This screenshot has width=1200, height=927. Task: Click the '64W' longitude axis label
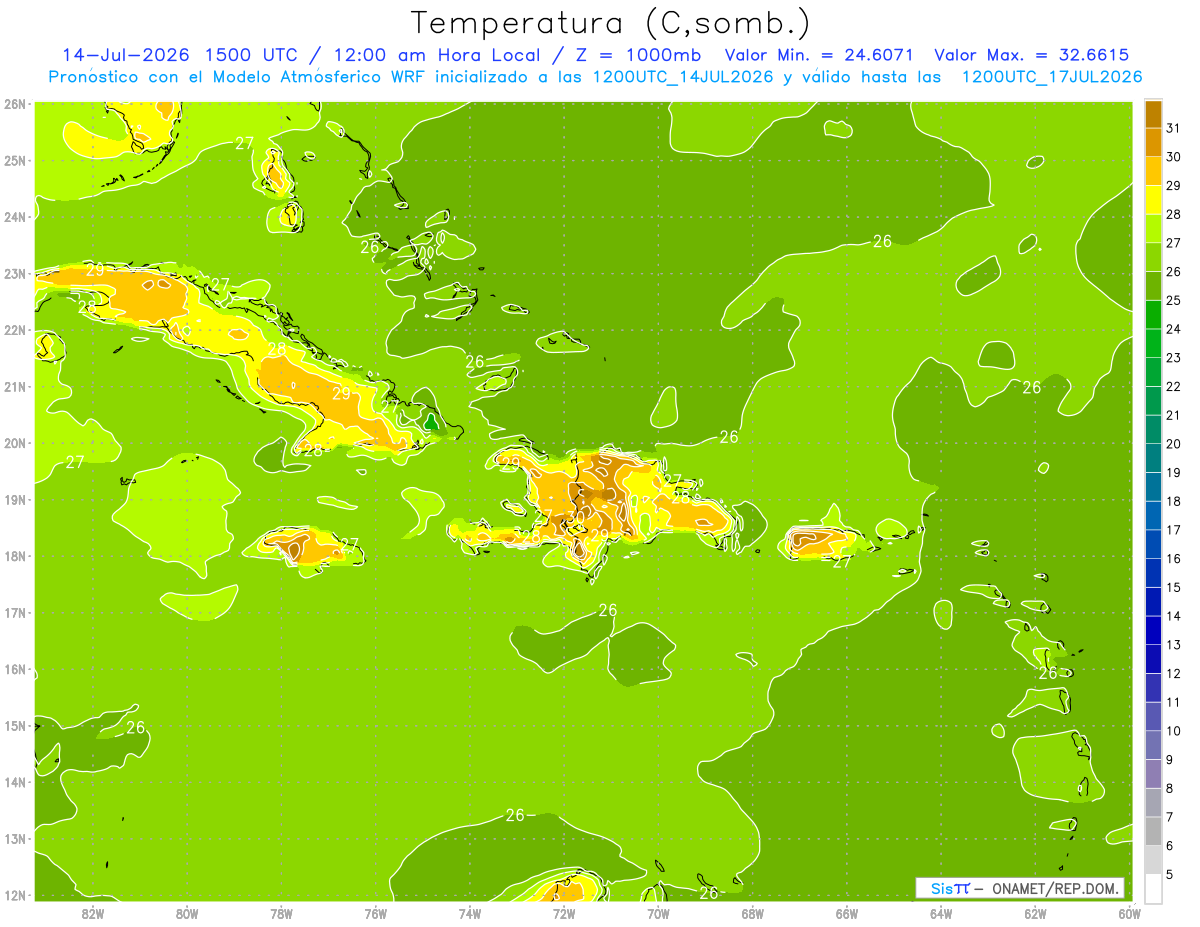[x=941, y=913]
